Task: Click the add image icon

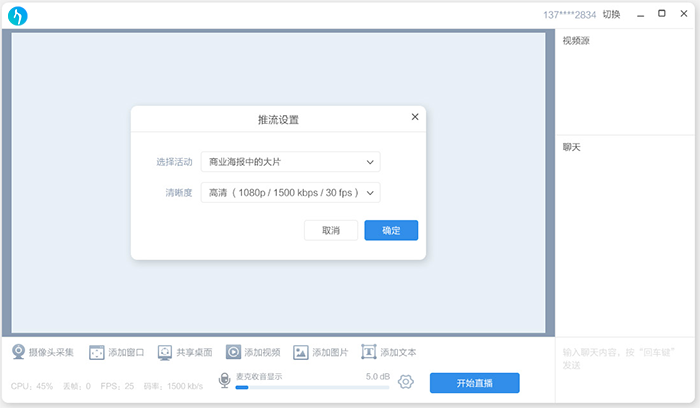Action: coord(301,352)
